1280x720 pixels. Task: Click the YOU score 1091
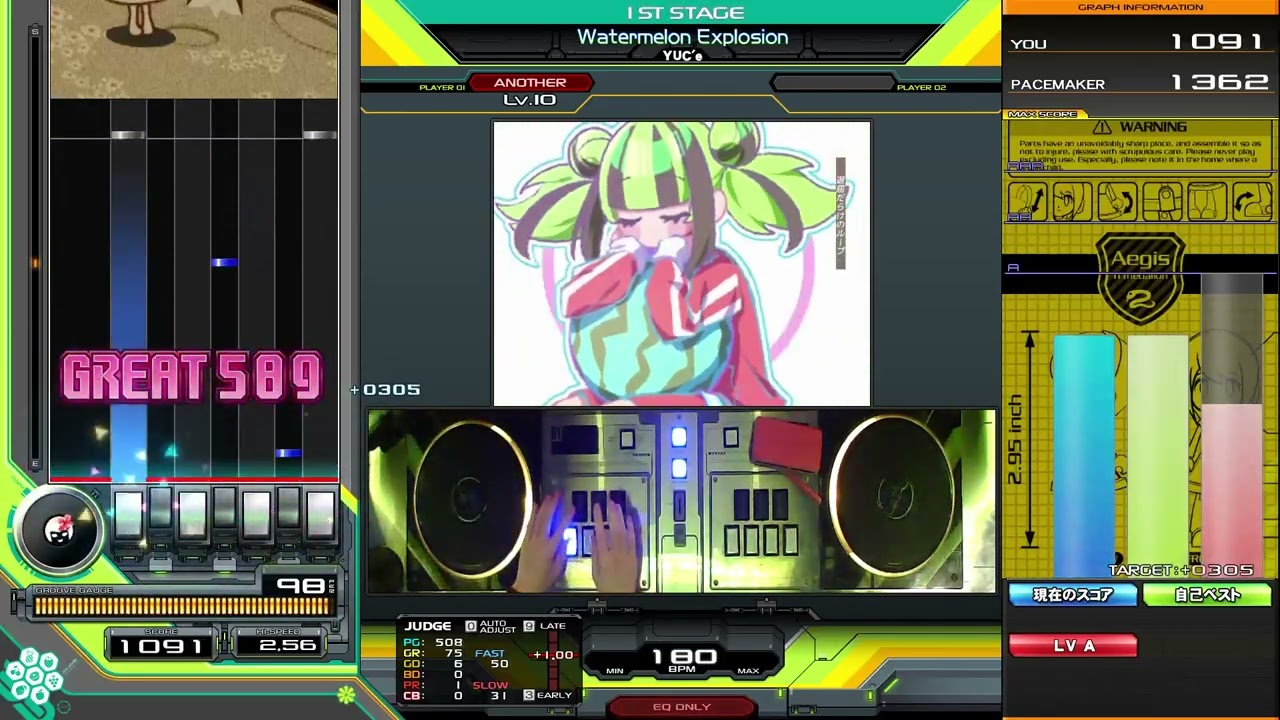pos(1218,42)
